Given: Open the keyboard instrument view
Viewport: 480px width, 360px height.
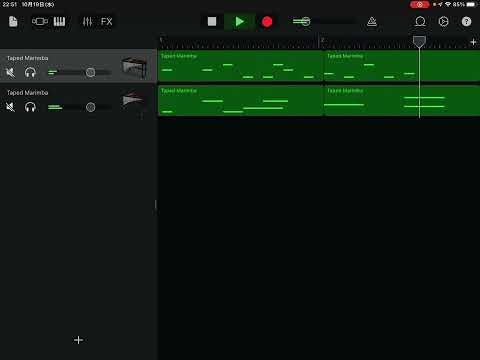Looking at the screenshot, I should tap(59, 22).
